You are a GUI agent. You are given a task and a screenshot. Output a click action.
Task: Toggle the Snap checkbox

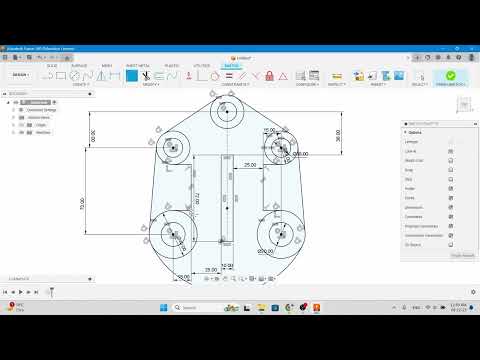tap(450, 170)
